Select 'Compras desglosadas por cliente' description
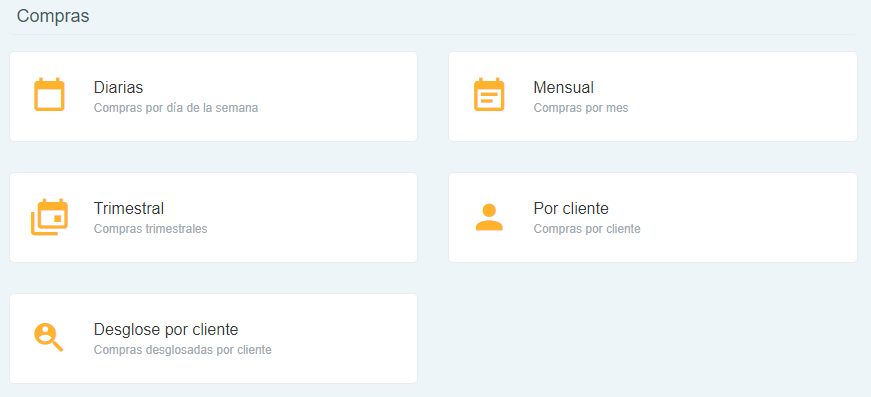Image resolution: width=871 pixels, height=397 pixels. pyautogui.click(x=183, y=350)
